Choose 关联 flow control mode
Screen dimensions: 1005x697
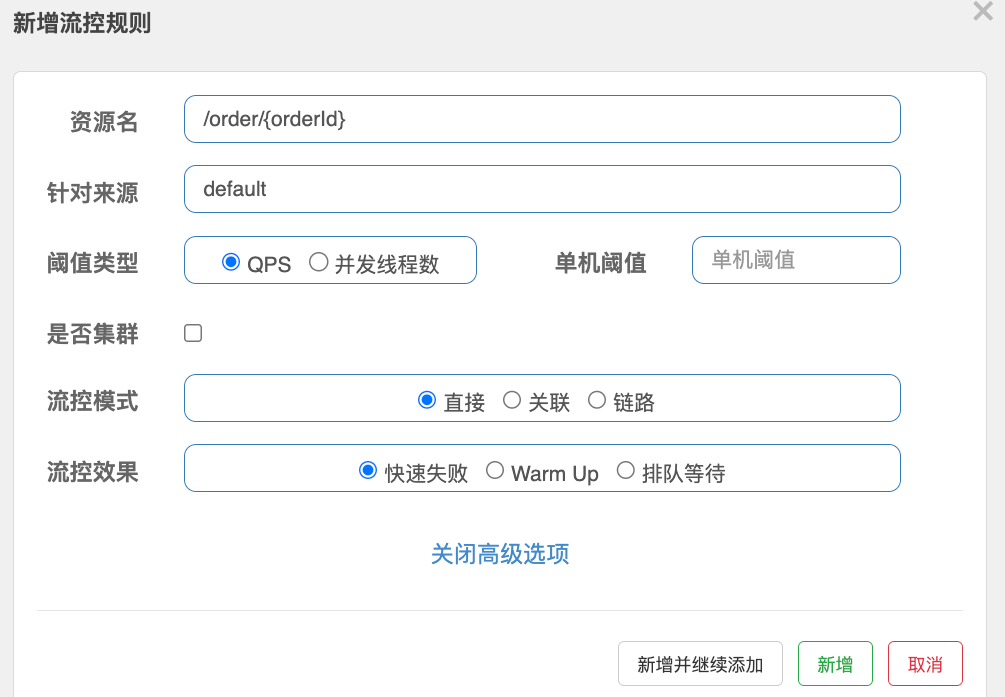(x=511, y=400)
